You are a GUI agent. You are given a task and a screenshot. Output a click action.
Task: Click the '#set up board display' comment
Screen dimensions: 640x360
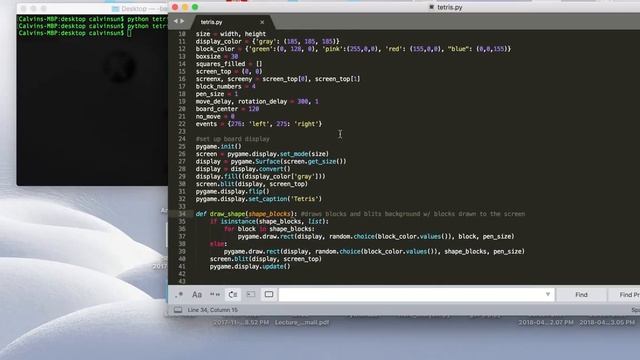[233, 139]
